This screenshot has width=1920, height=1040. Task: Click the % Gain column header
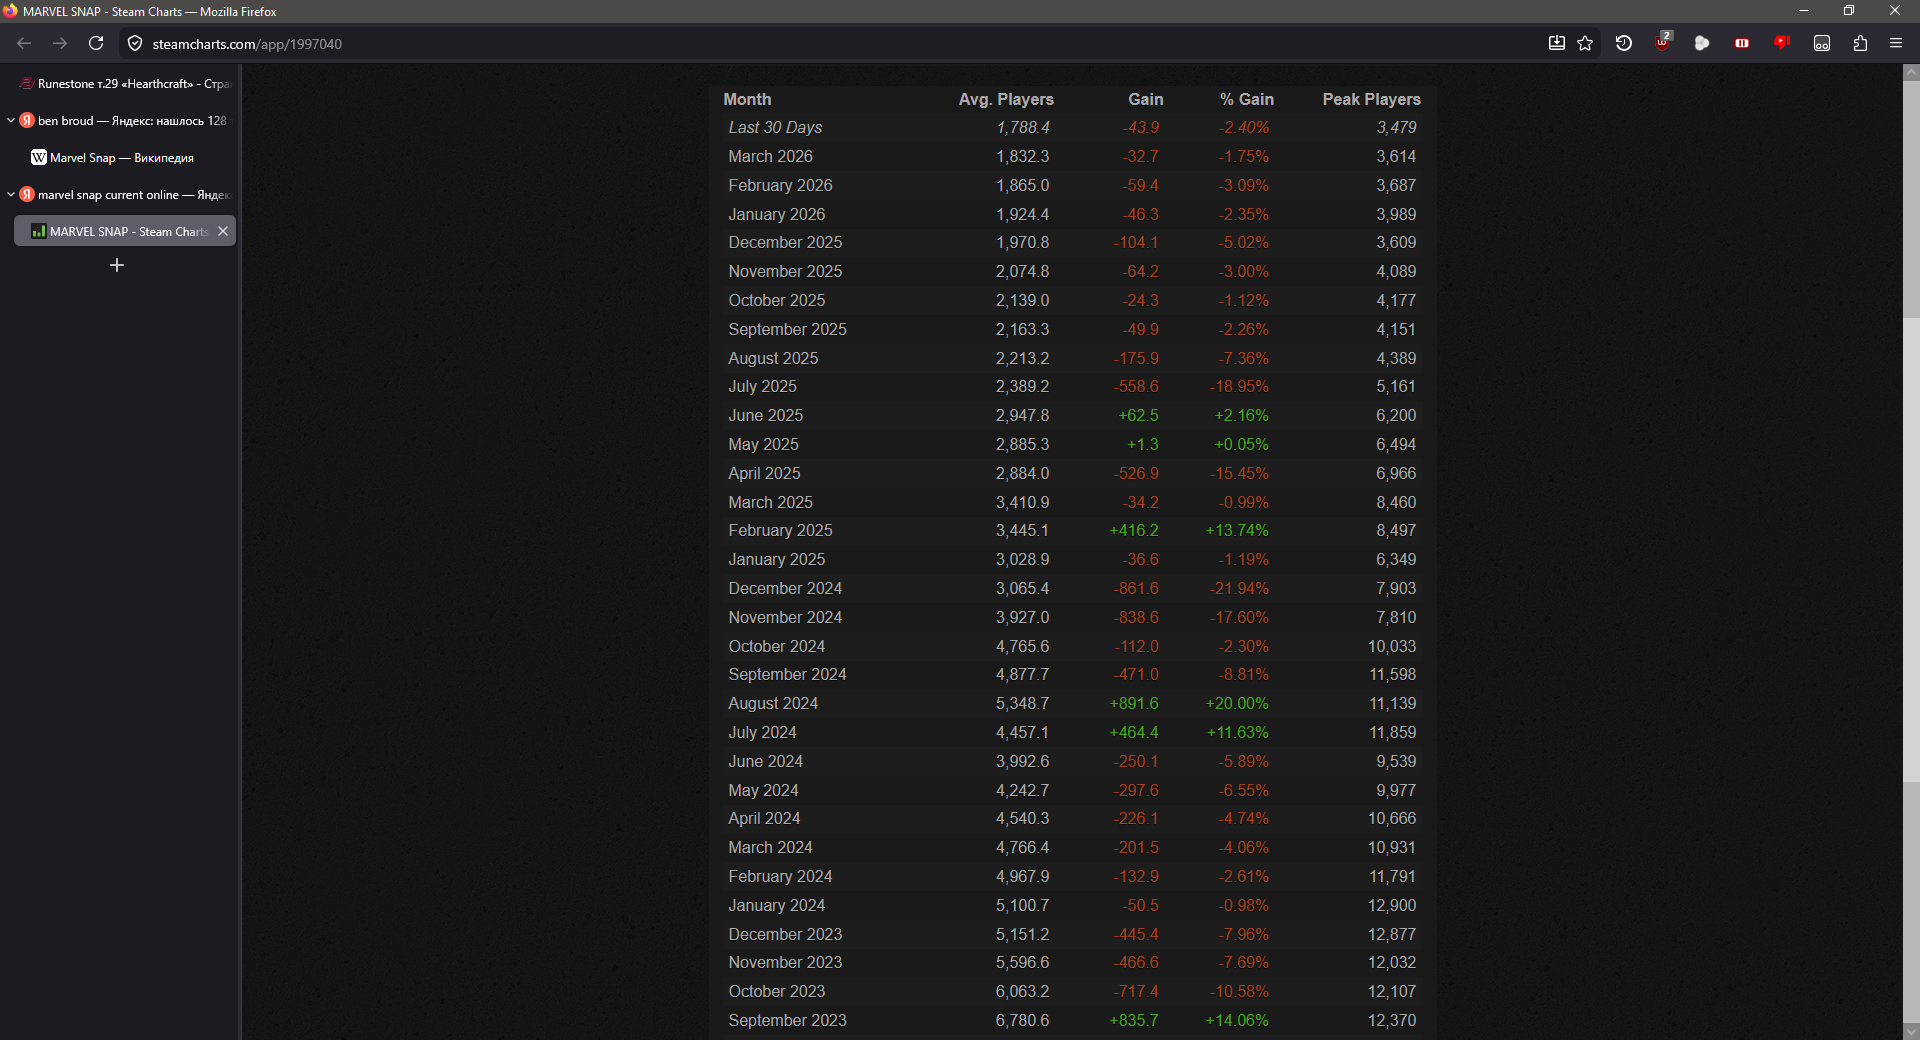click(1247, 99)
